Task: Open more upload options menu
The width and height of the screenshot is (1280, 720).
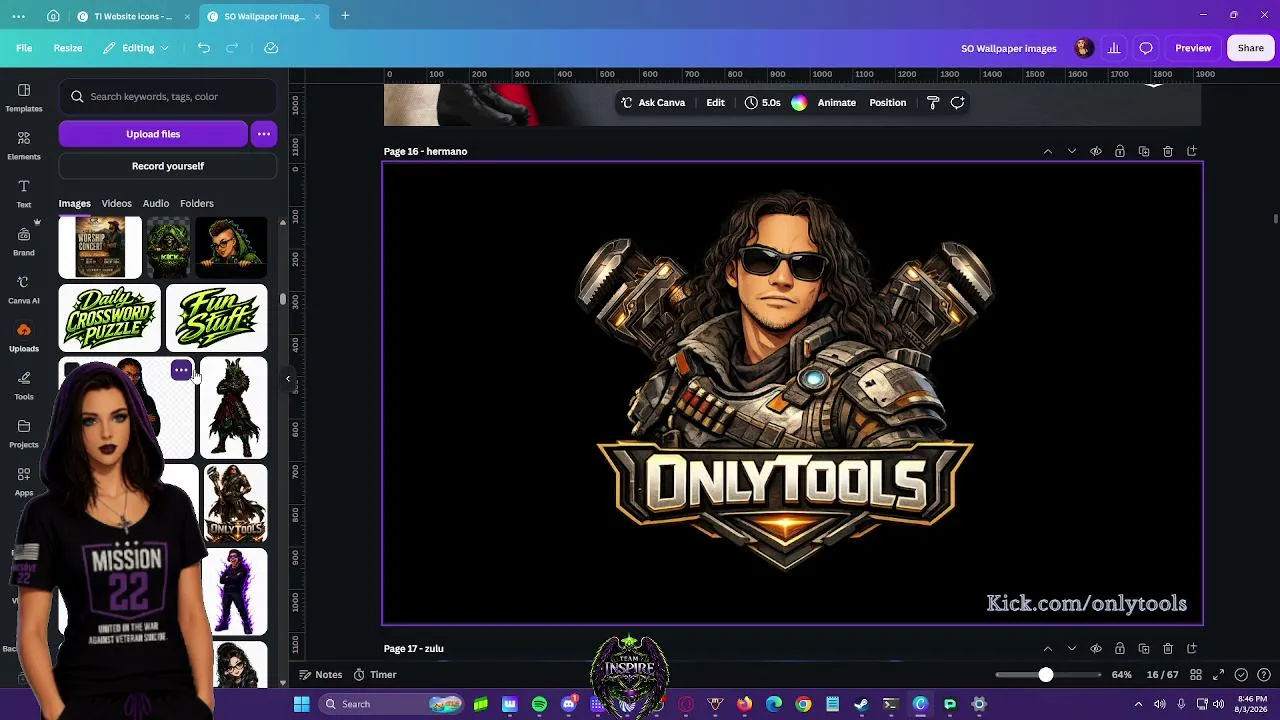Action: (x=264, y=134)
